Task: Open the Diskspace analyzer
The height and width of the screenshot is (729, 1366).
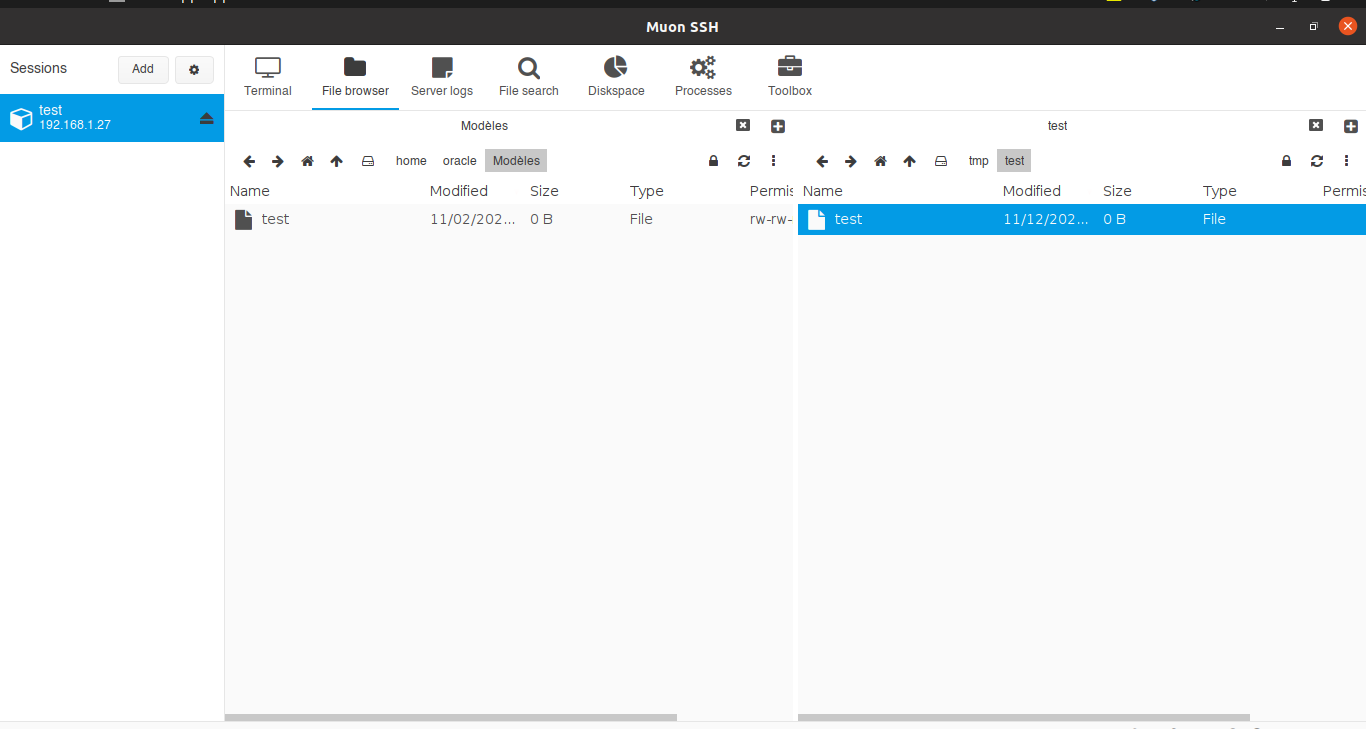Action: tap(615, 75)
